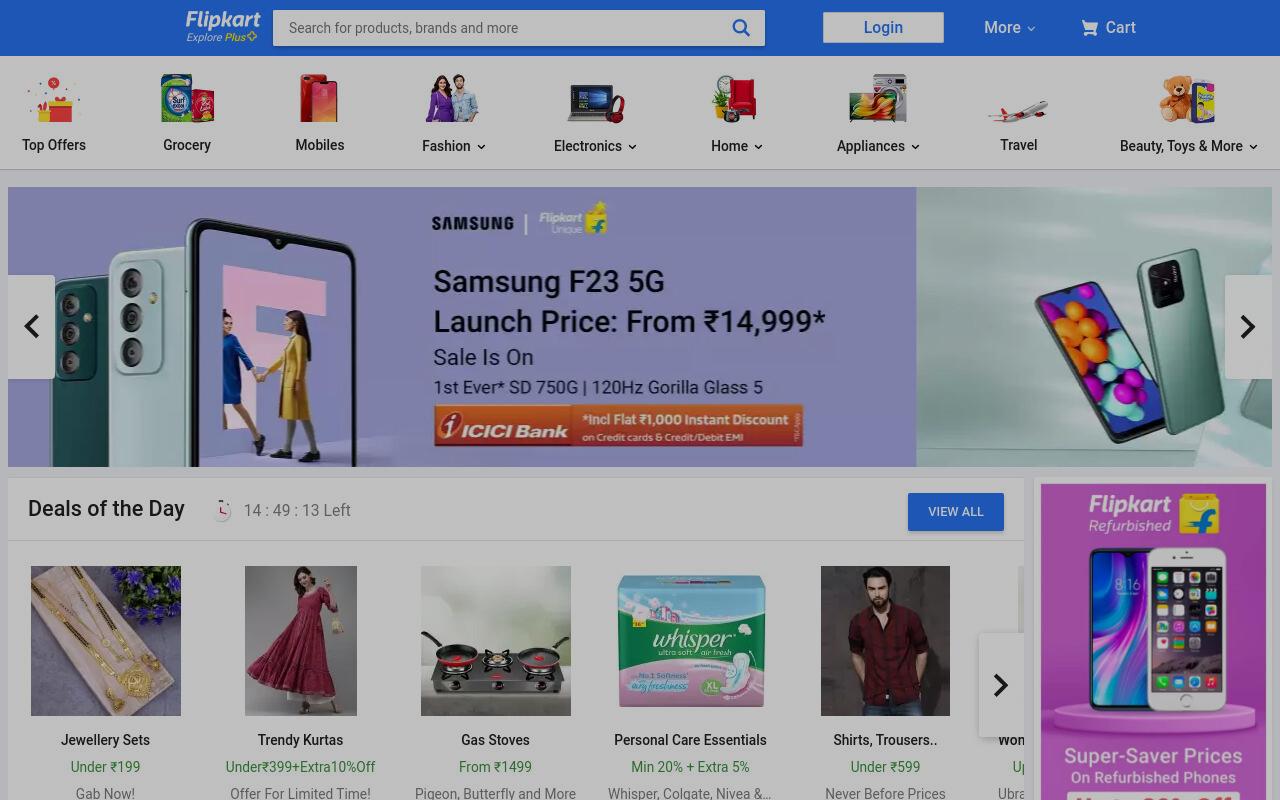Click the Grocery label
Screen dimensions: 1280x800
click(x=187, y=145)
